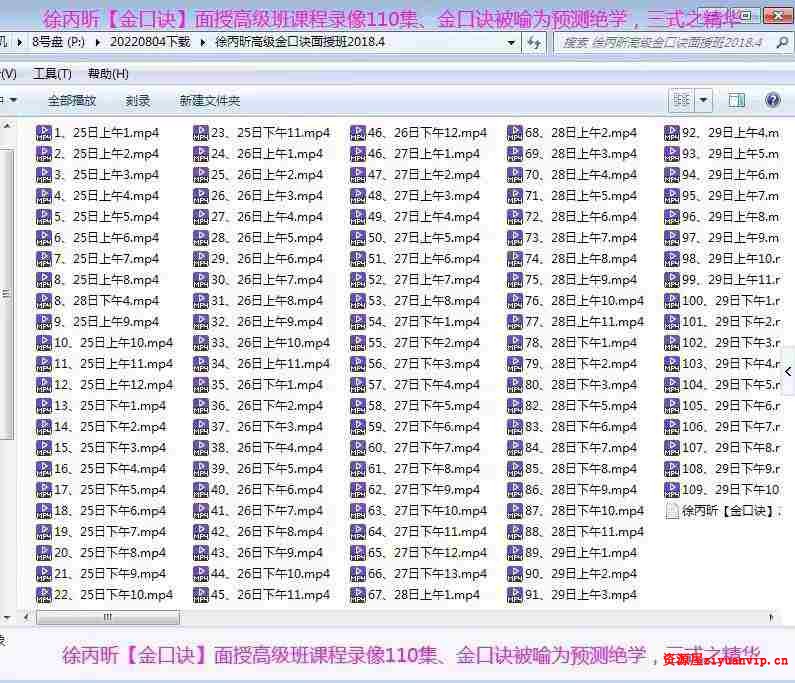Select file name 66、27日下午13.mp4
The width and height of the screenshot is (795, 683).
[x=428, y=574]
